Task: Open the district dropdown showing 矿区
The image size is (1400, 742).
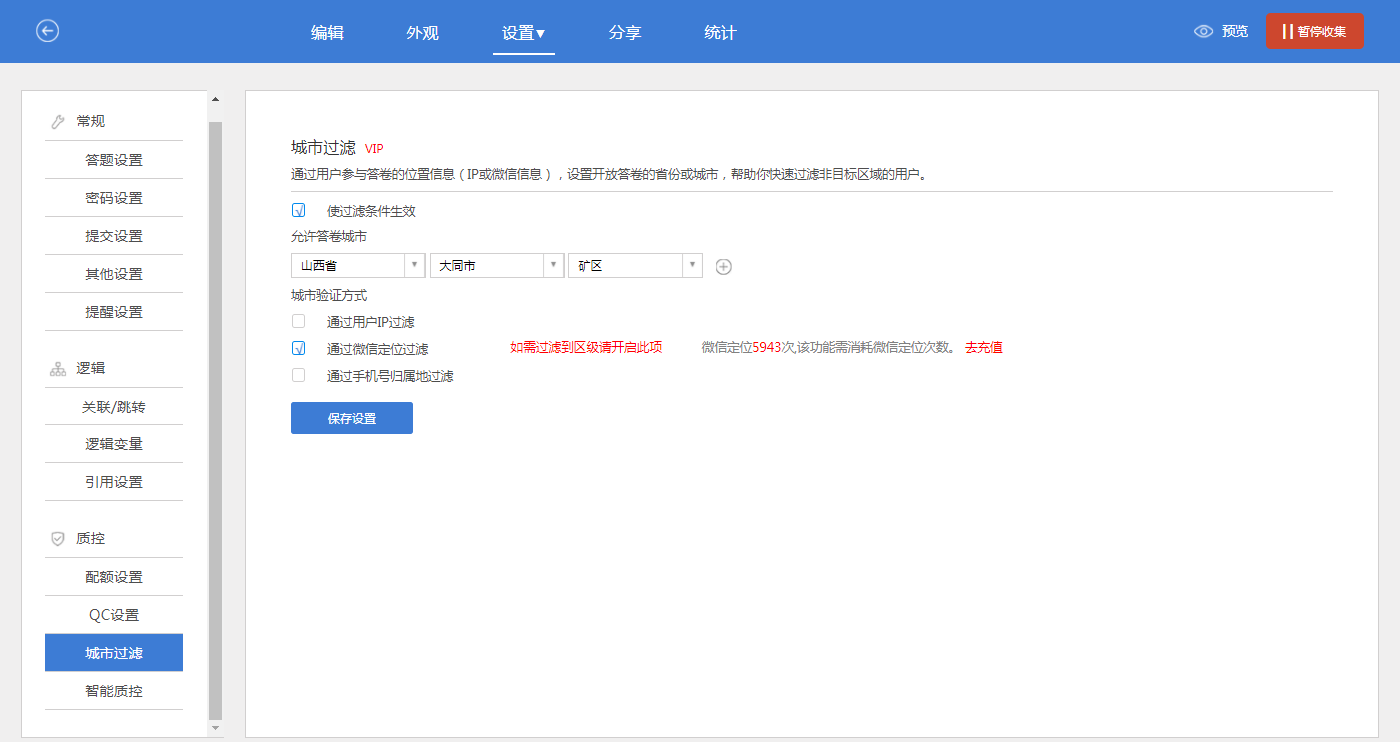Action: 635,265
